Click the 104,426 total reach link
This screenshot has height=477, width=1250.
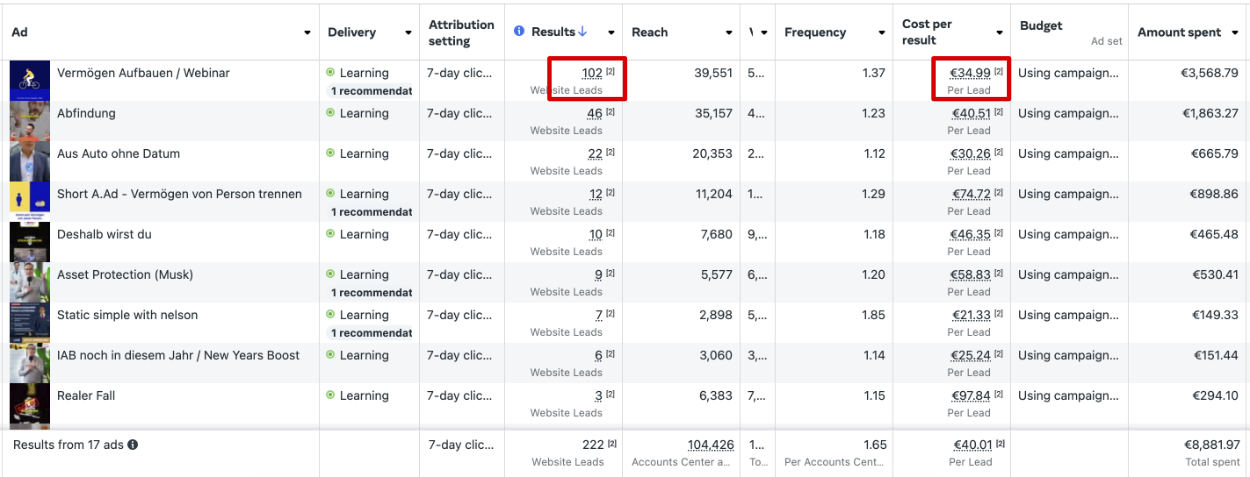(710, 445)
